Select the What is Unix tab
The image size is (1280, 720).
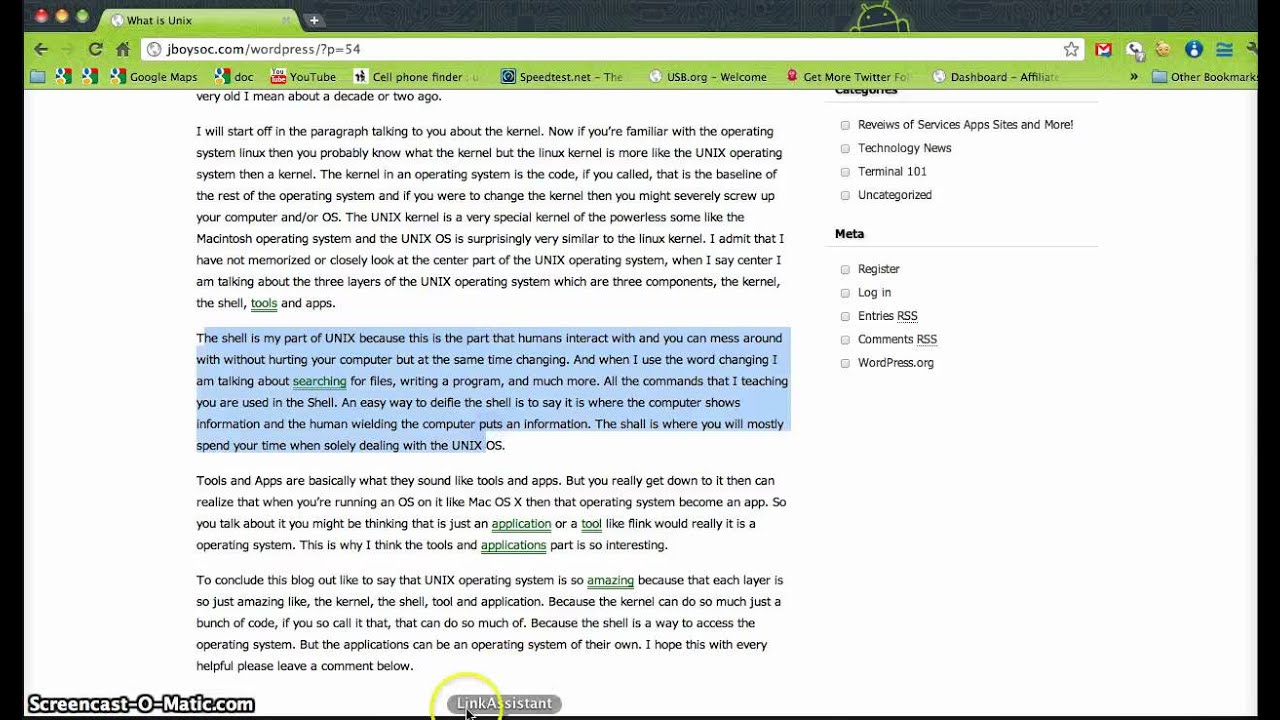(x=200, y=20)
